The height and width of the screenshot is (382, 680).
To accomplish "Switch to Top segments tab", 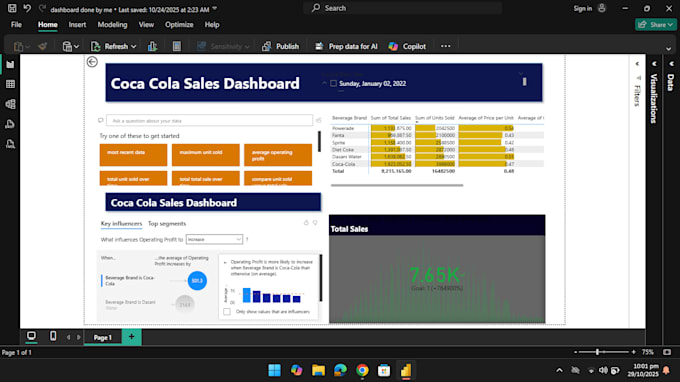I will (167, 224).
